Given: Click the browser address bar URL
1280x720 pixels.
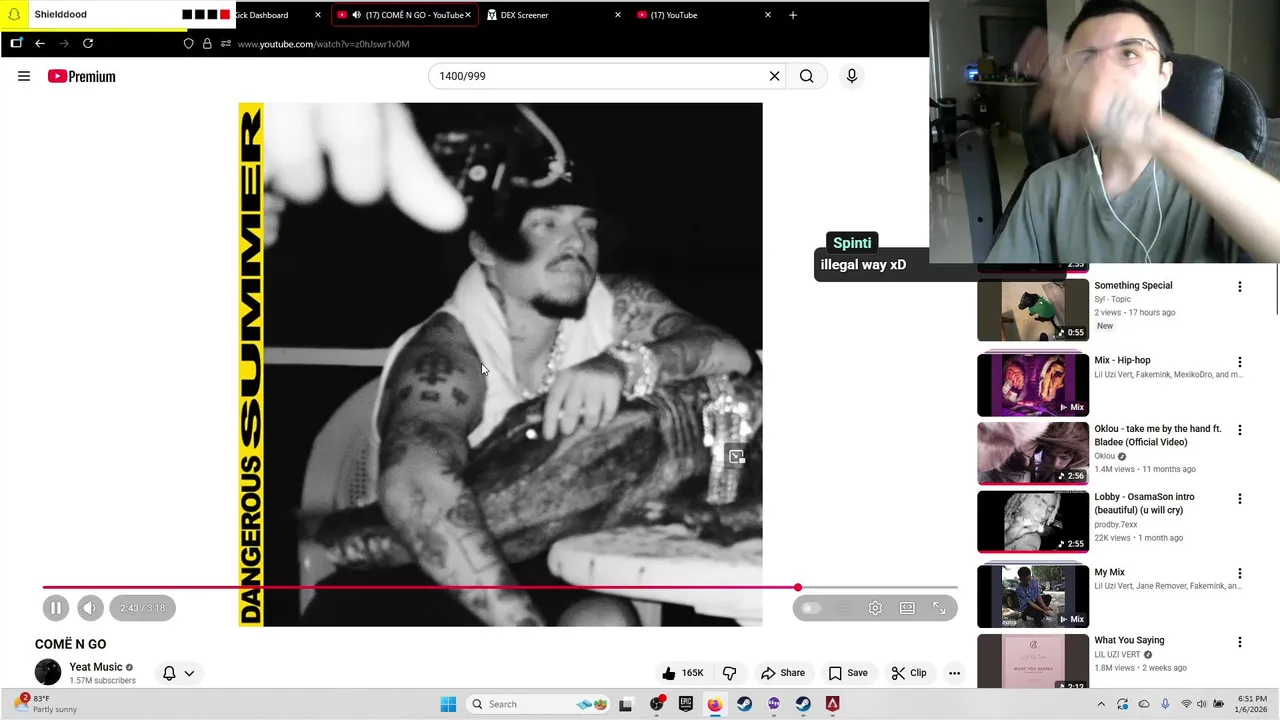Looking at the screenshot, I should click(x=324, y=44).
